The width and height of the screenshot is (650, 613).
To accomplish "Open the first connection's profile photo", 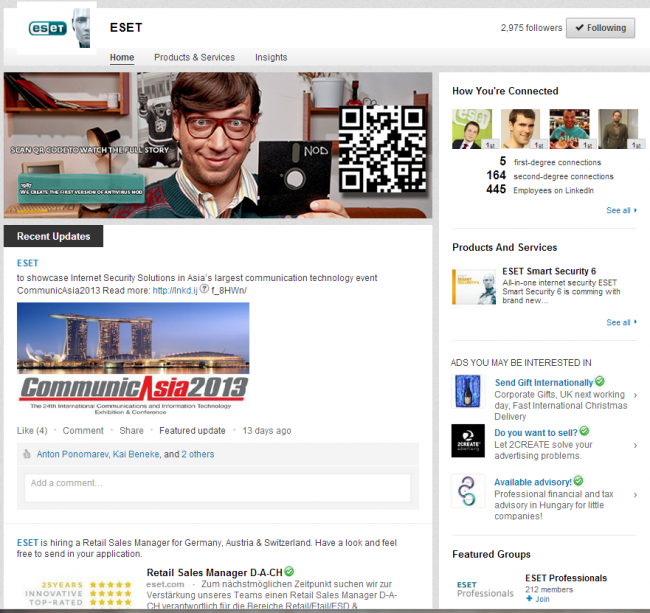I will pyautogui.click(x=472, y=129).
